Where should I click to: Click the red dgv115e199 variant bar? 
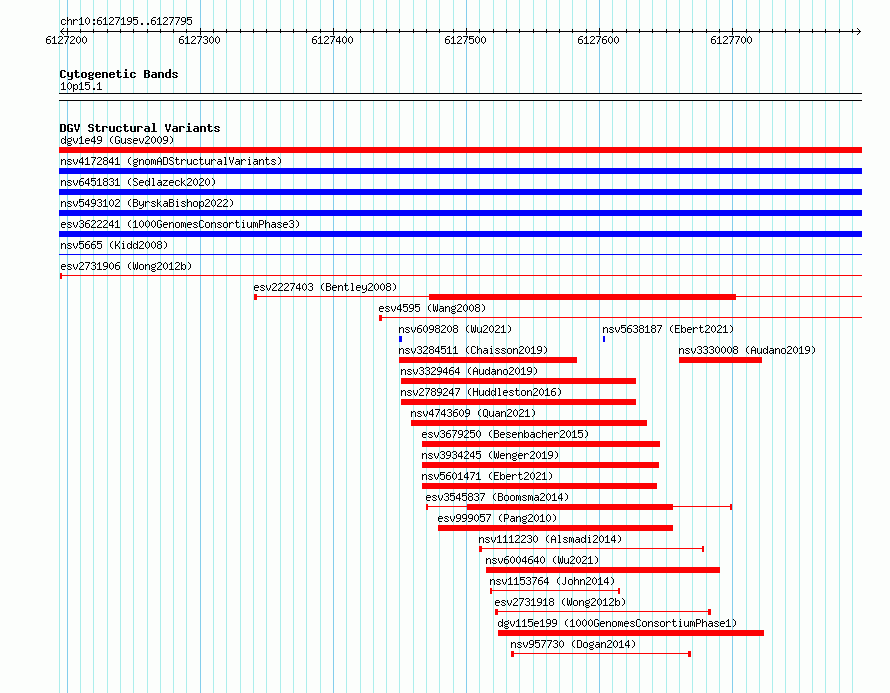tap(631, 633)
